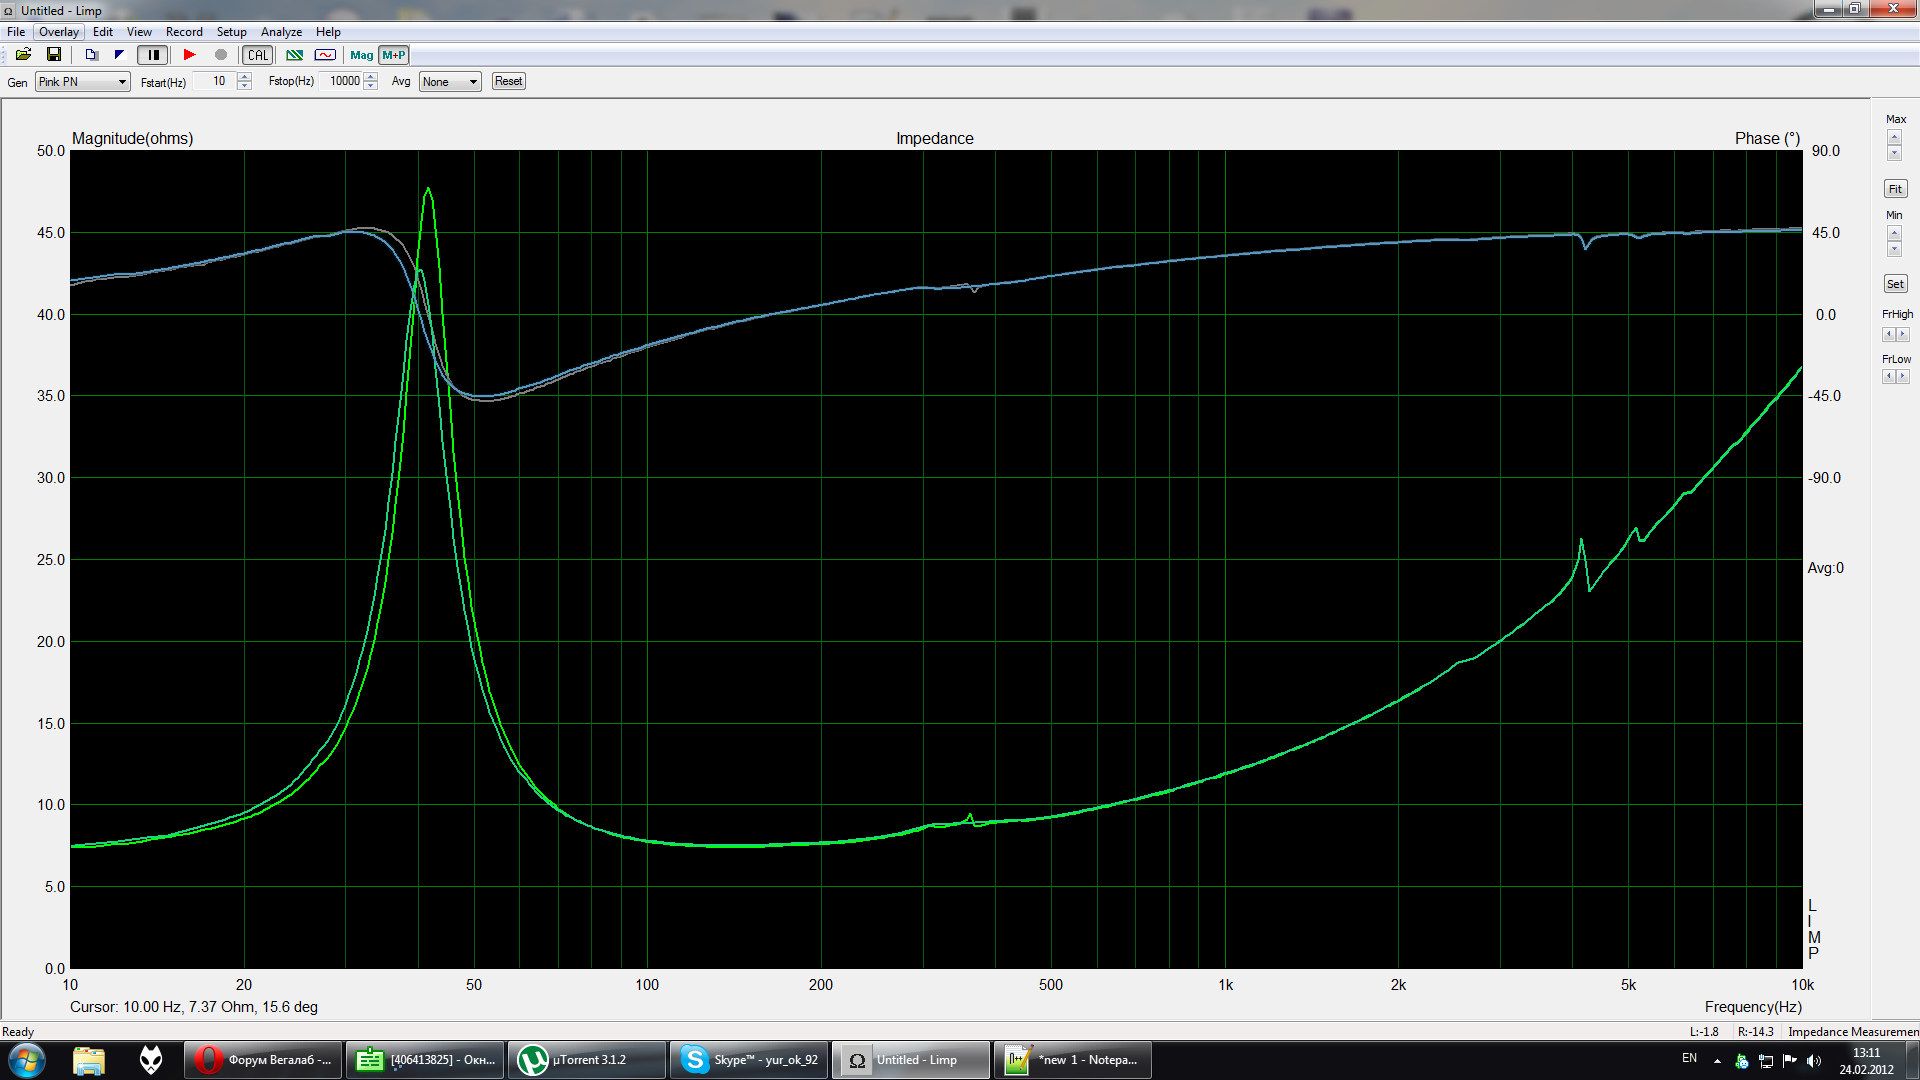
Task: Click the blue-white overlay toolbar icon
Action: [x=119, y=55]
